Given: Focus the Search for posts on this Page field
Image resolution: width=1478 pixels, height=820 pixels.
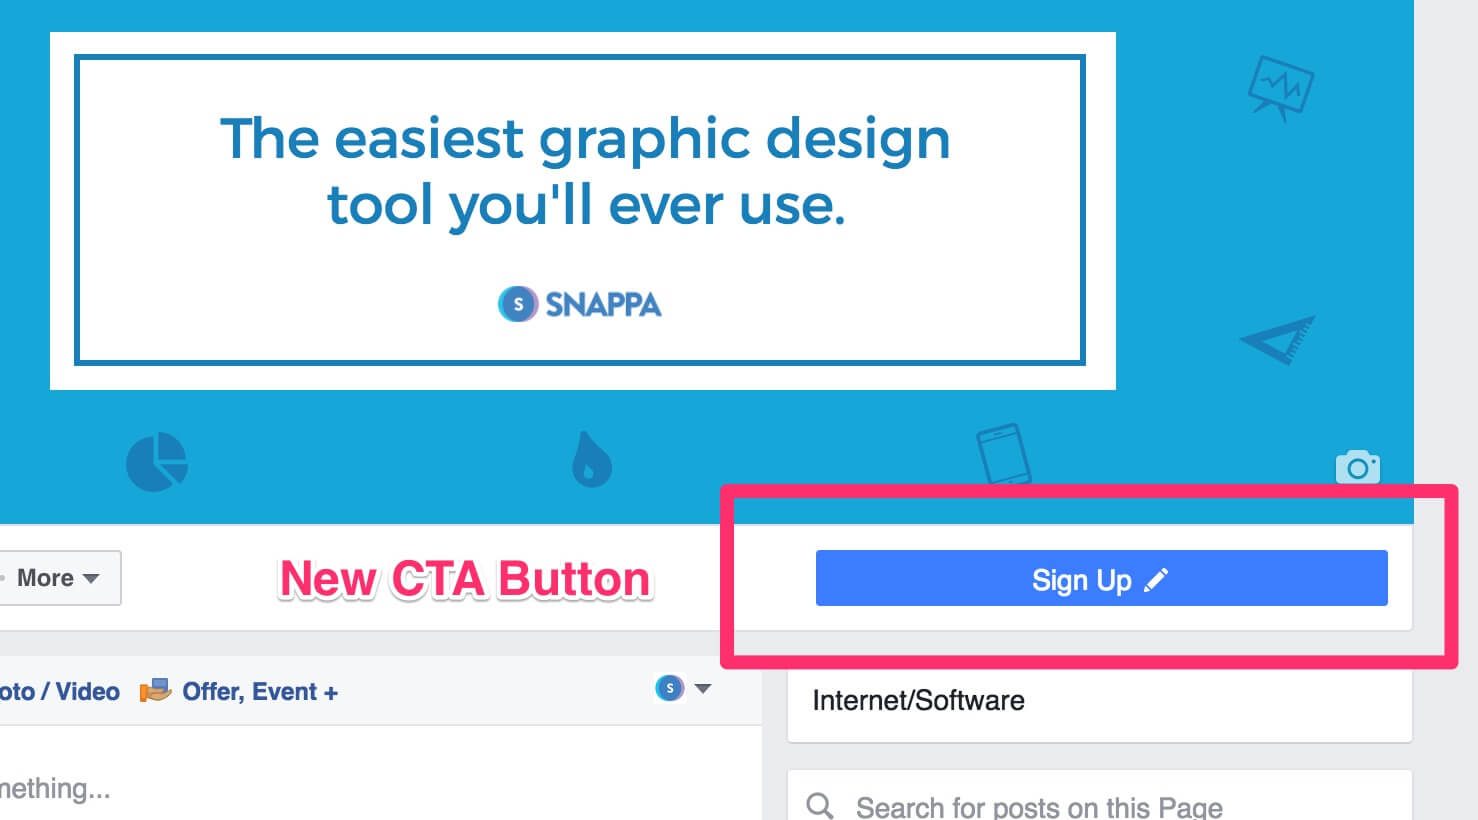Looking at the screenshot, I should pos(1040,806).
